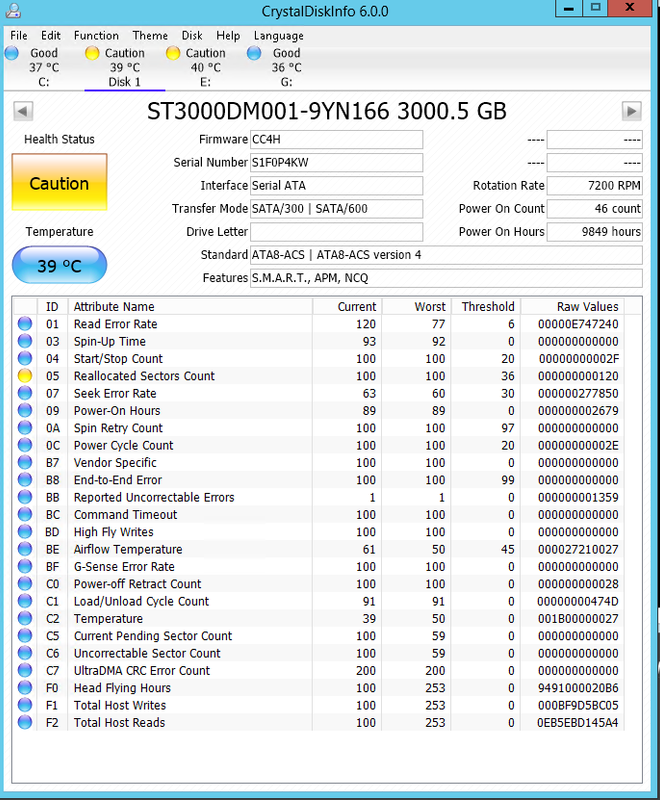Click status icon of Spin Retry Count row
Image resolution: width=660 pixels, height=800 pixels.
pos(24,428)
